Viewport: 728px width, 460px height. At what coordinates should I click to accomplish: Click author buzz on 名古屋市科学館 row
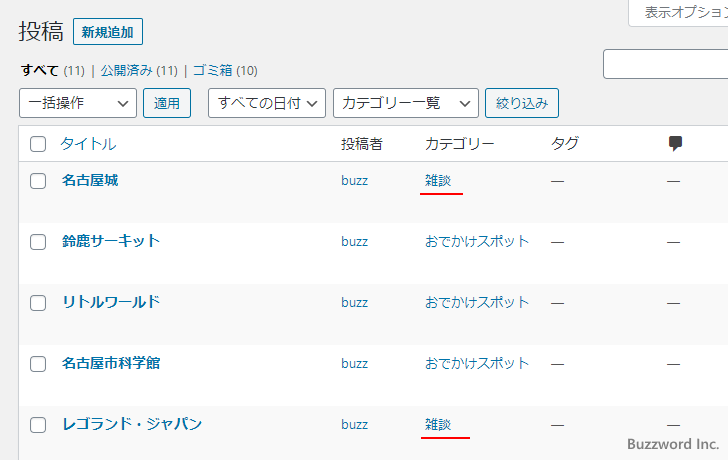pos(354,363)
